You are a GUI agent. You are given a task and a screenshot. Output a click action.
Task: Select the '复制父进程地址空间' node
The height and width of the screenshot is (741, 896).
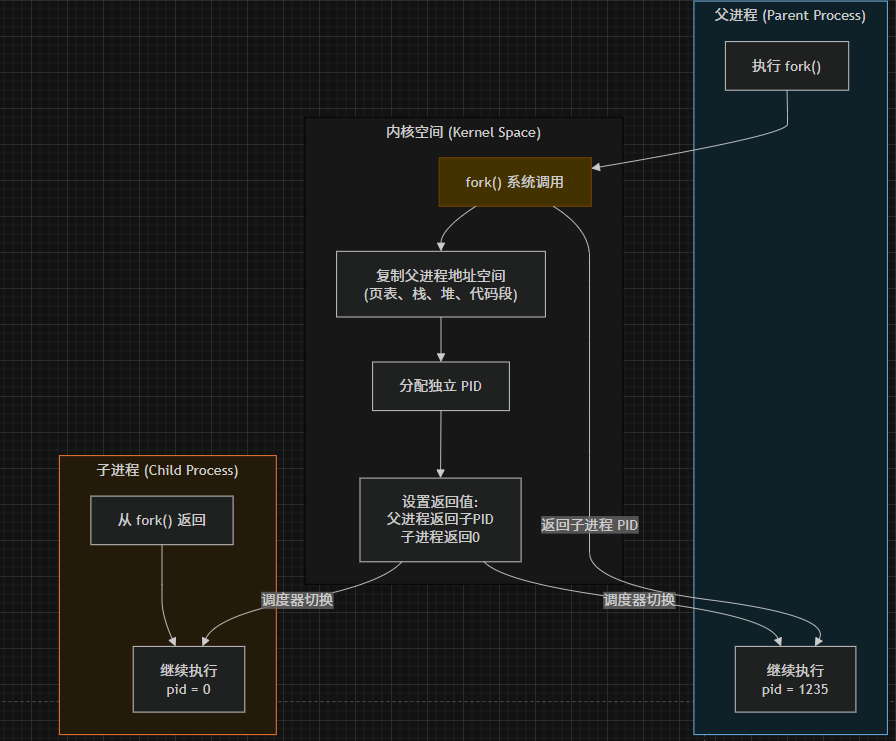pos(441,284)
